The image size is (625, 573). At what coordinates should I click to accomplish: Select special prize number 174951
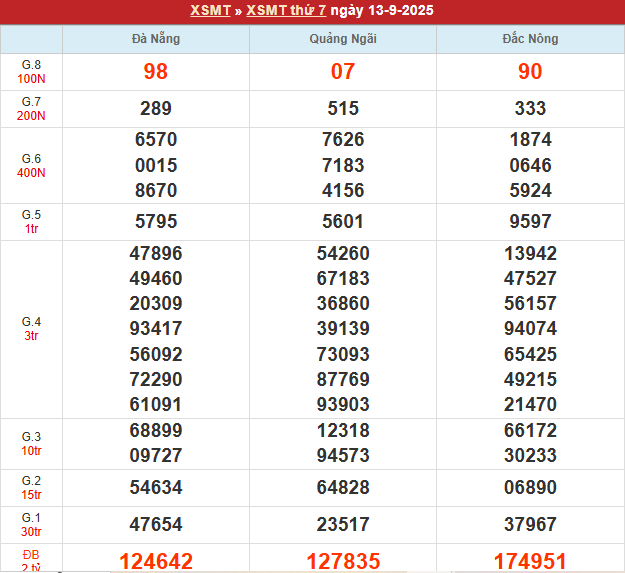click(x=530, y=561)
